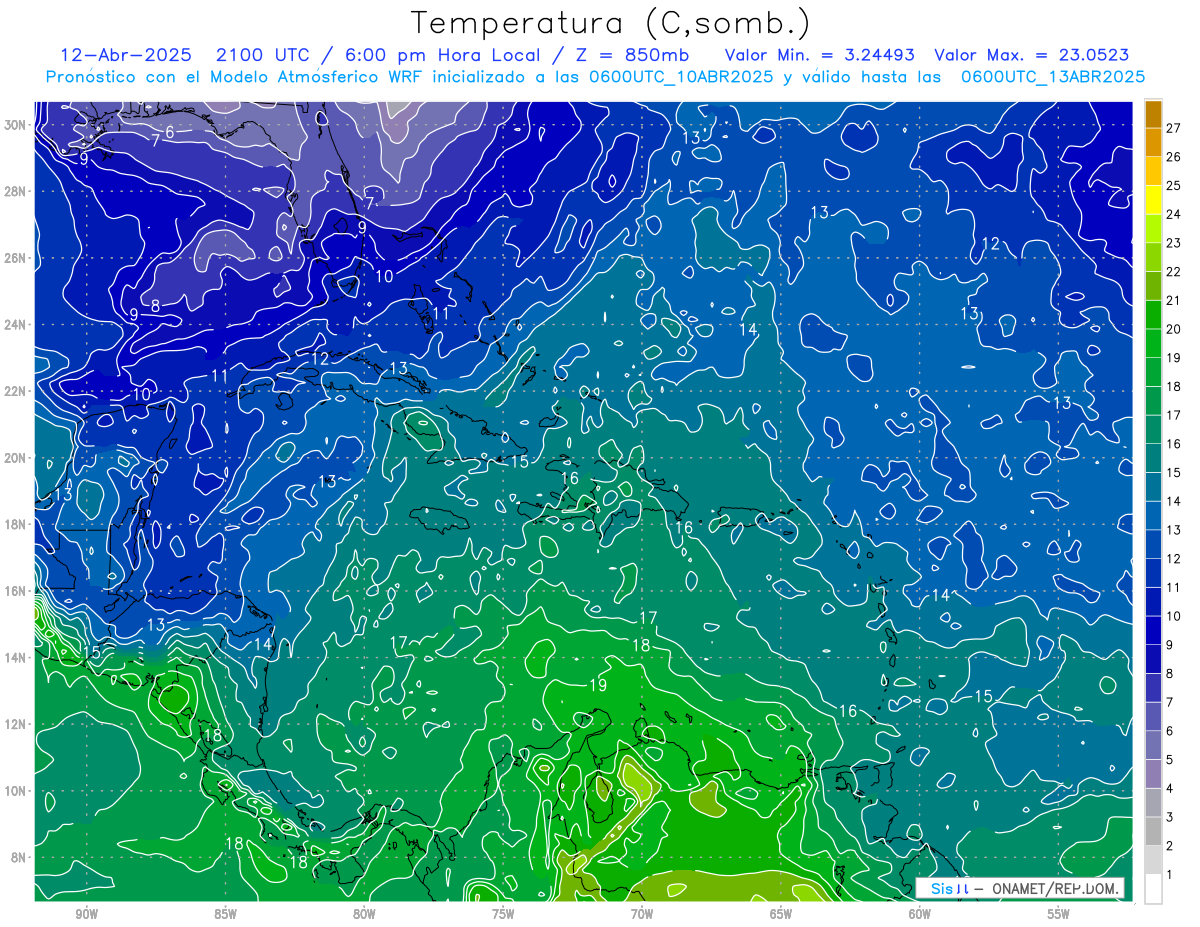
Task: Click the '70W' longitude axis label
Action: (x=642, y=914)
